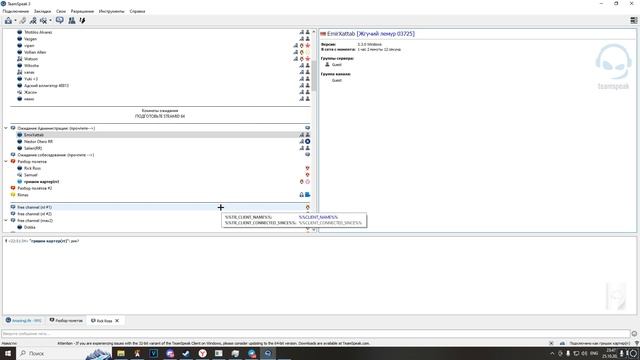
Task: Open Yandex browser from the taskbar
Action: click(x=202, y=353)
